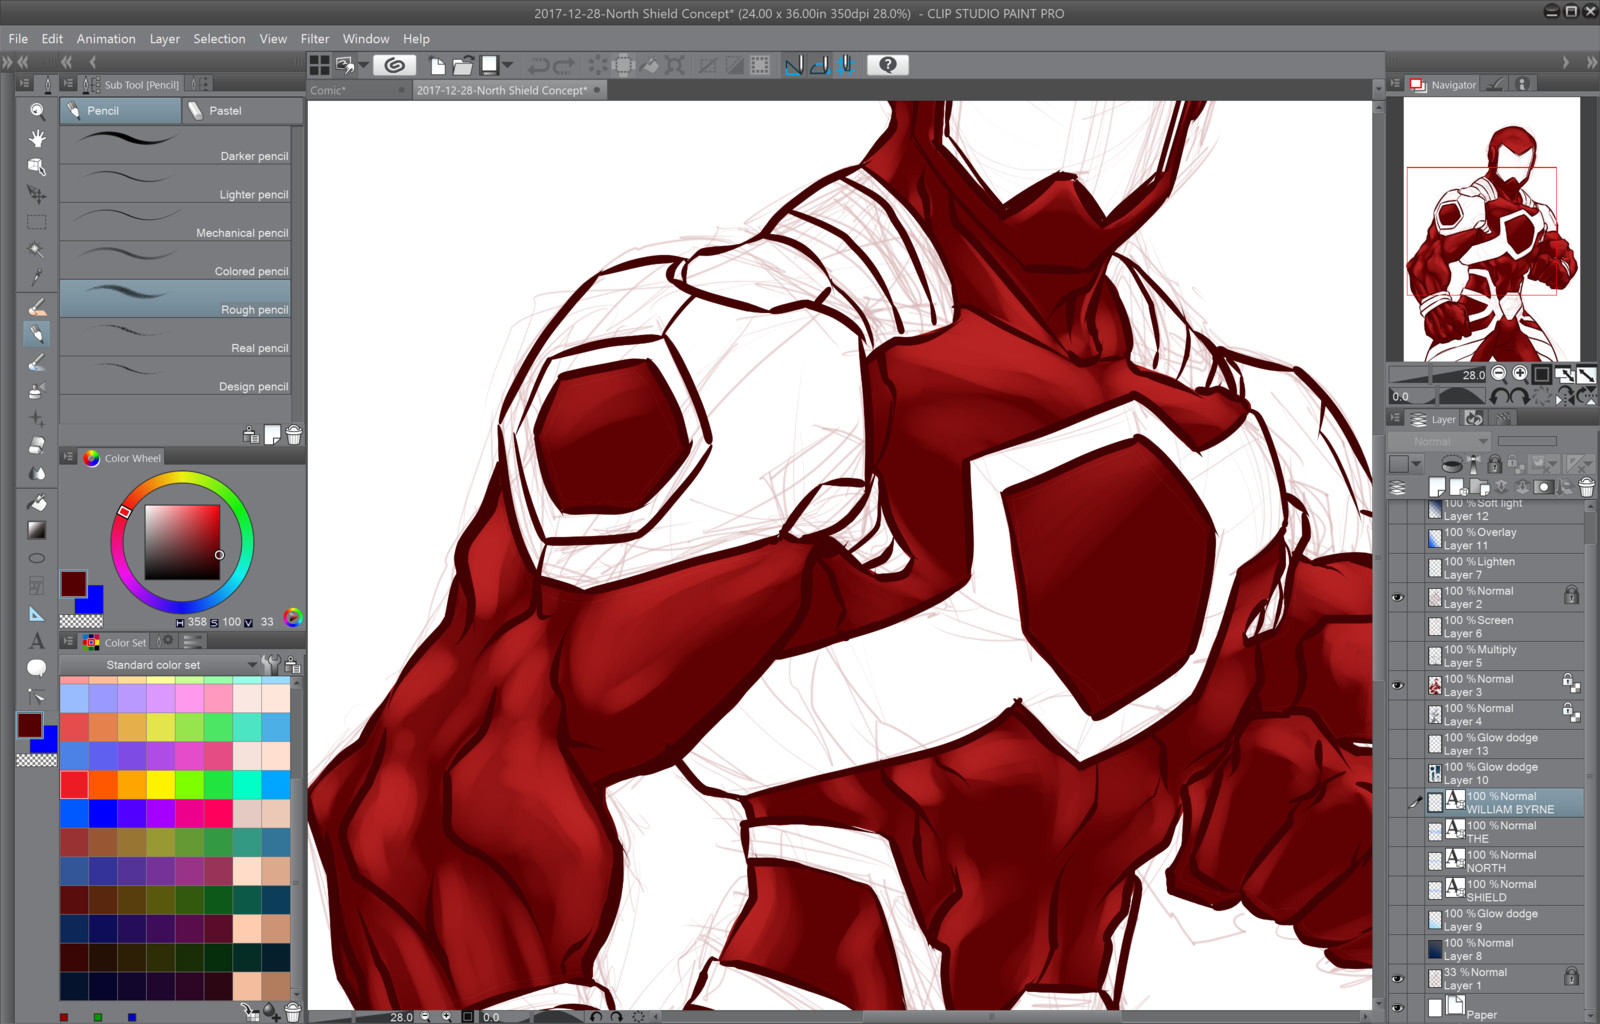Screen dimensions: 1600x1024
Task: Toggle visibility of Layer 2
Action: [1398, 597]
